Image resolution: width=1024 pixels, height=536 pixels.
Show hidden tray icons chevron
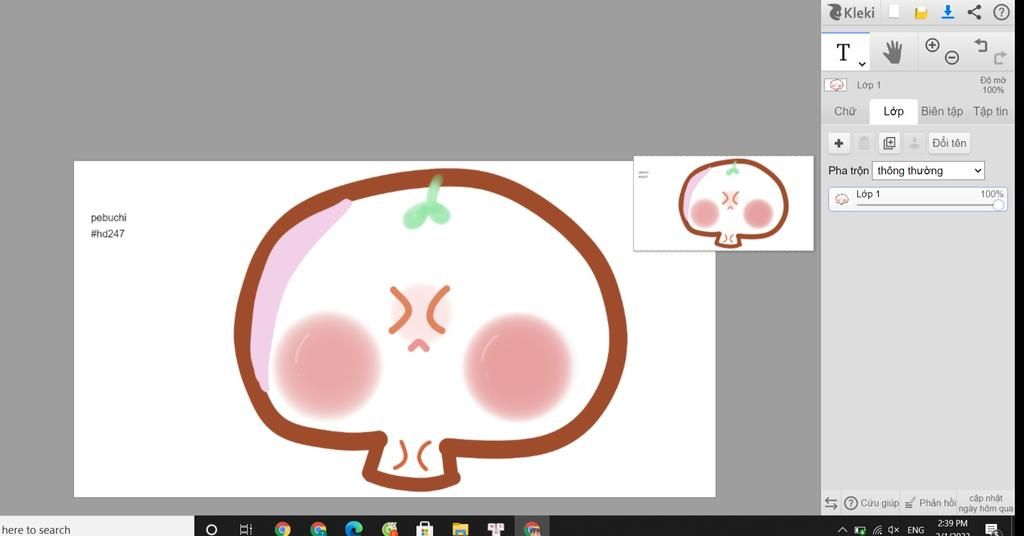click(842, 529)
